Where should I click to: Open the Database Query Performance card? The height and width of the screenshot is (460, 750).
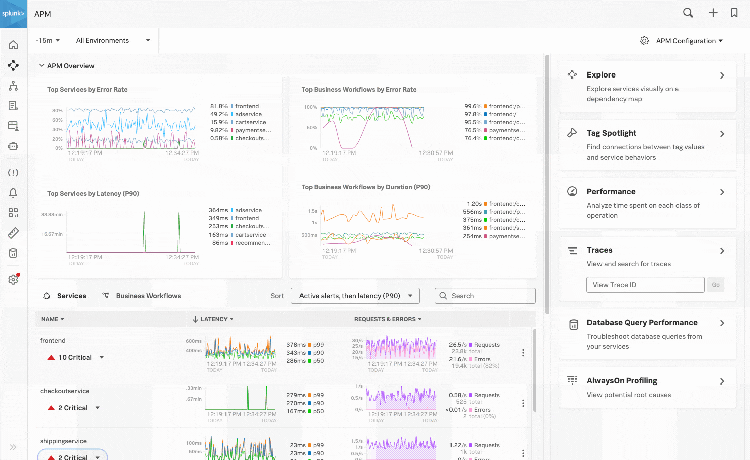coord(645,329)
